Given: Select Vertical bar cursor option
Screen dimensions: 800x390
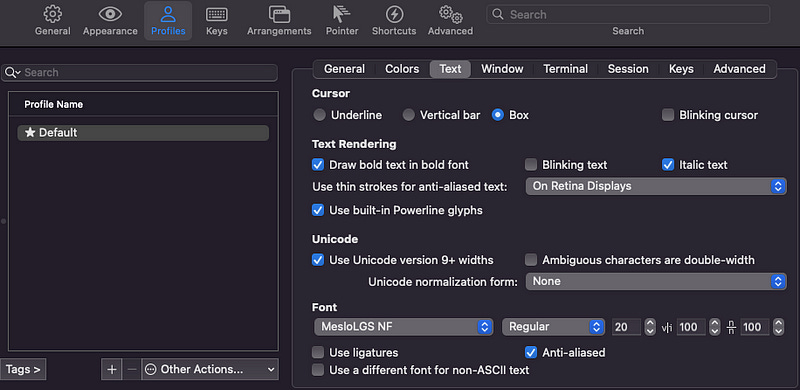Looking at the screenshot, I should [x=408, y=115].
